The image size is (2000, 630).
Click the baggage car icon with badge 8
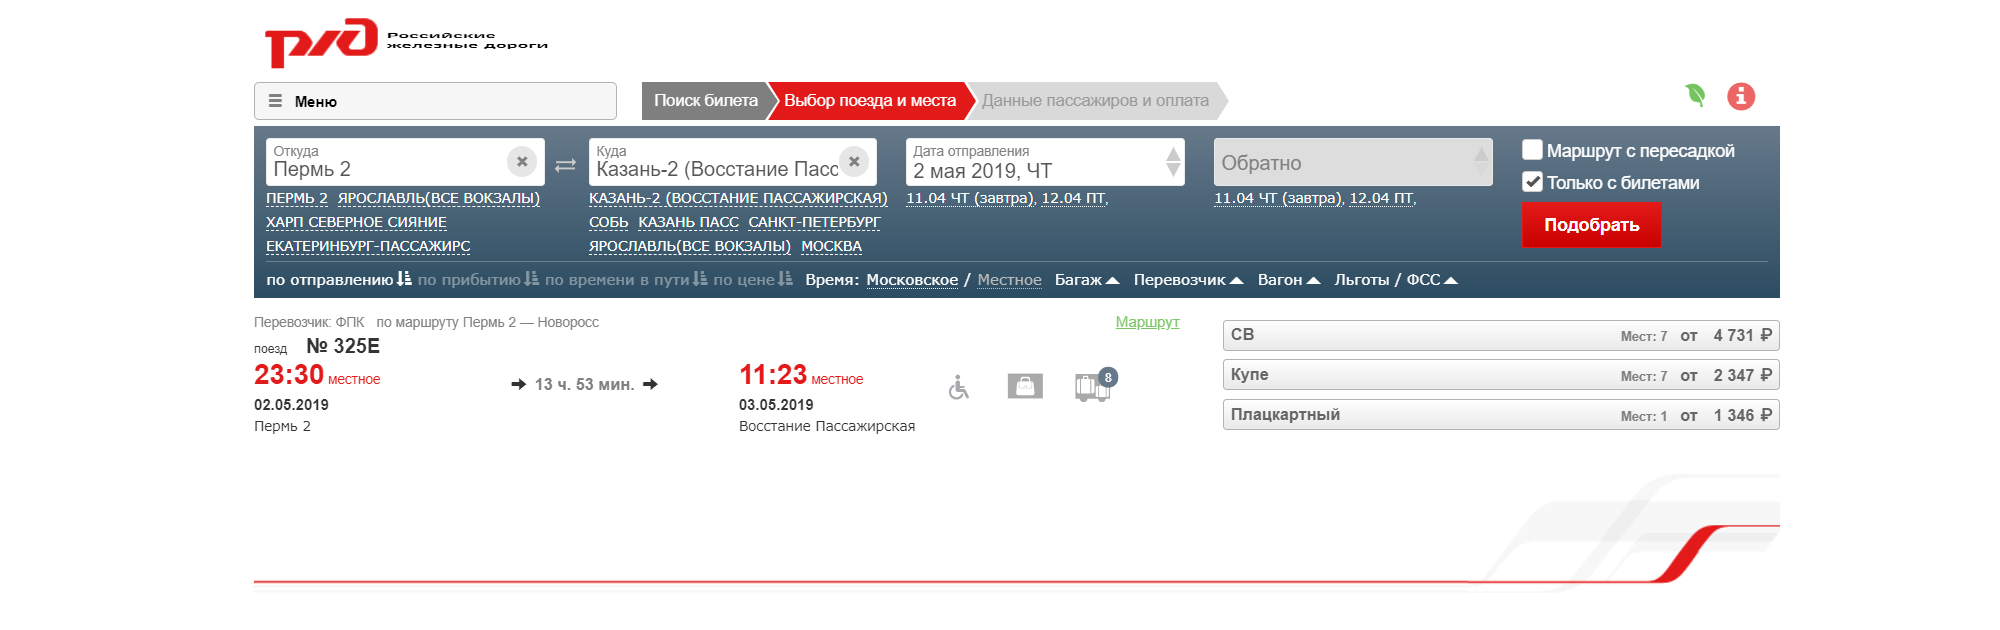[1095, 386]
